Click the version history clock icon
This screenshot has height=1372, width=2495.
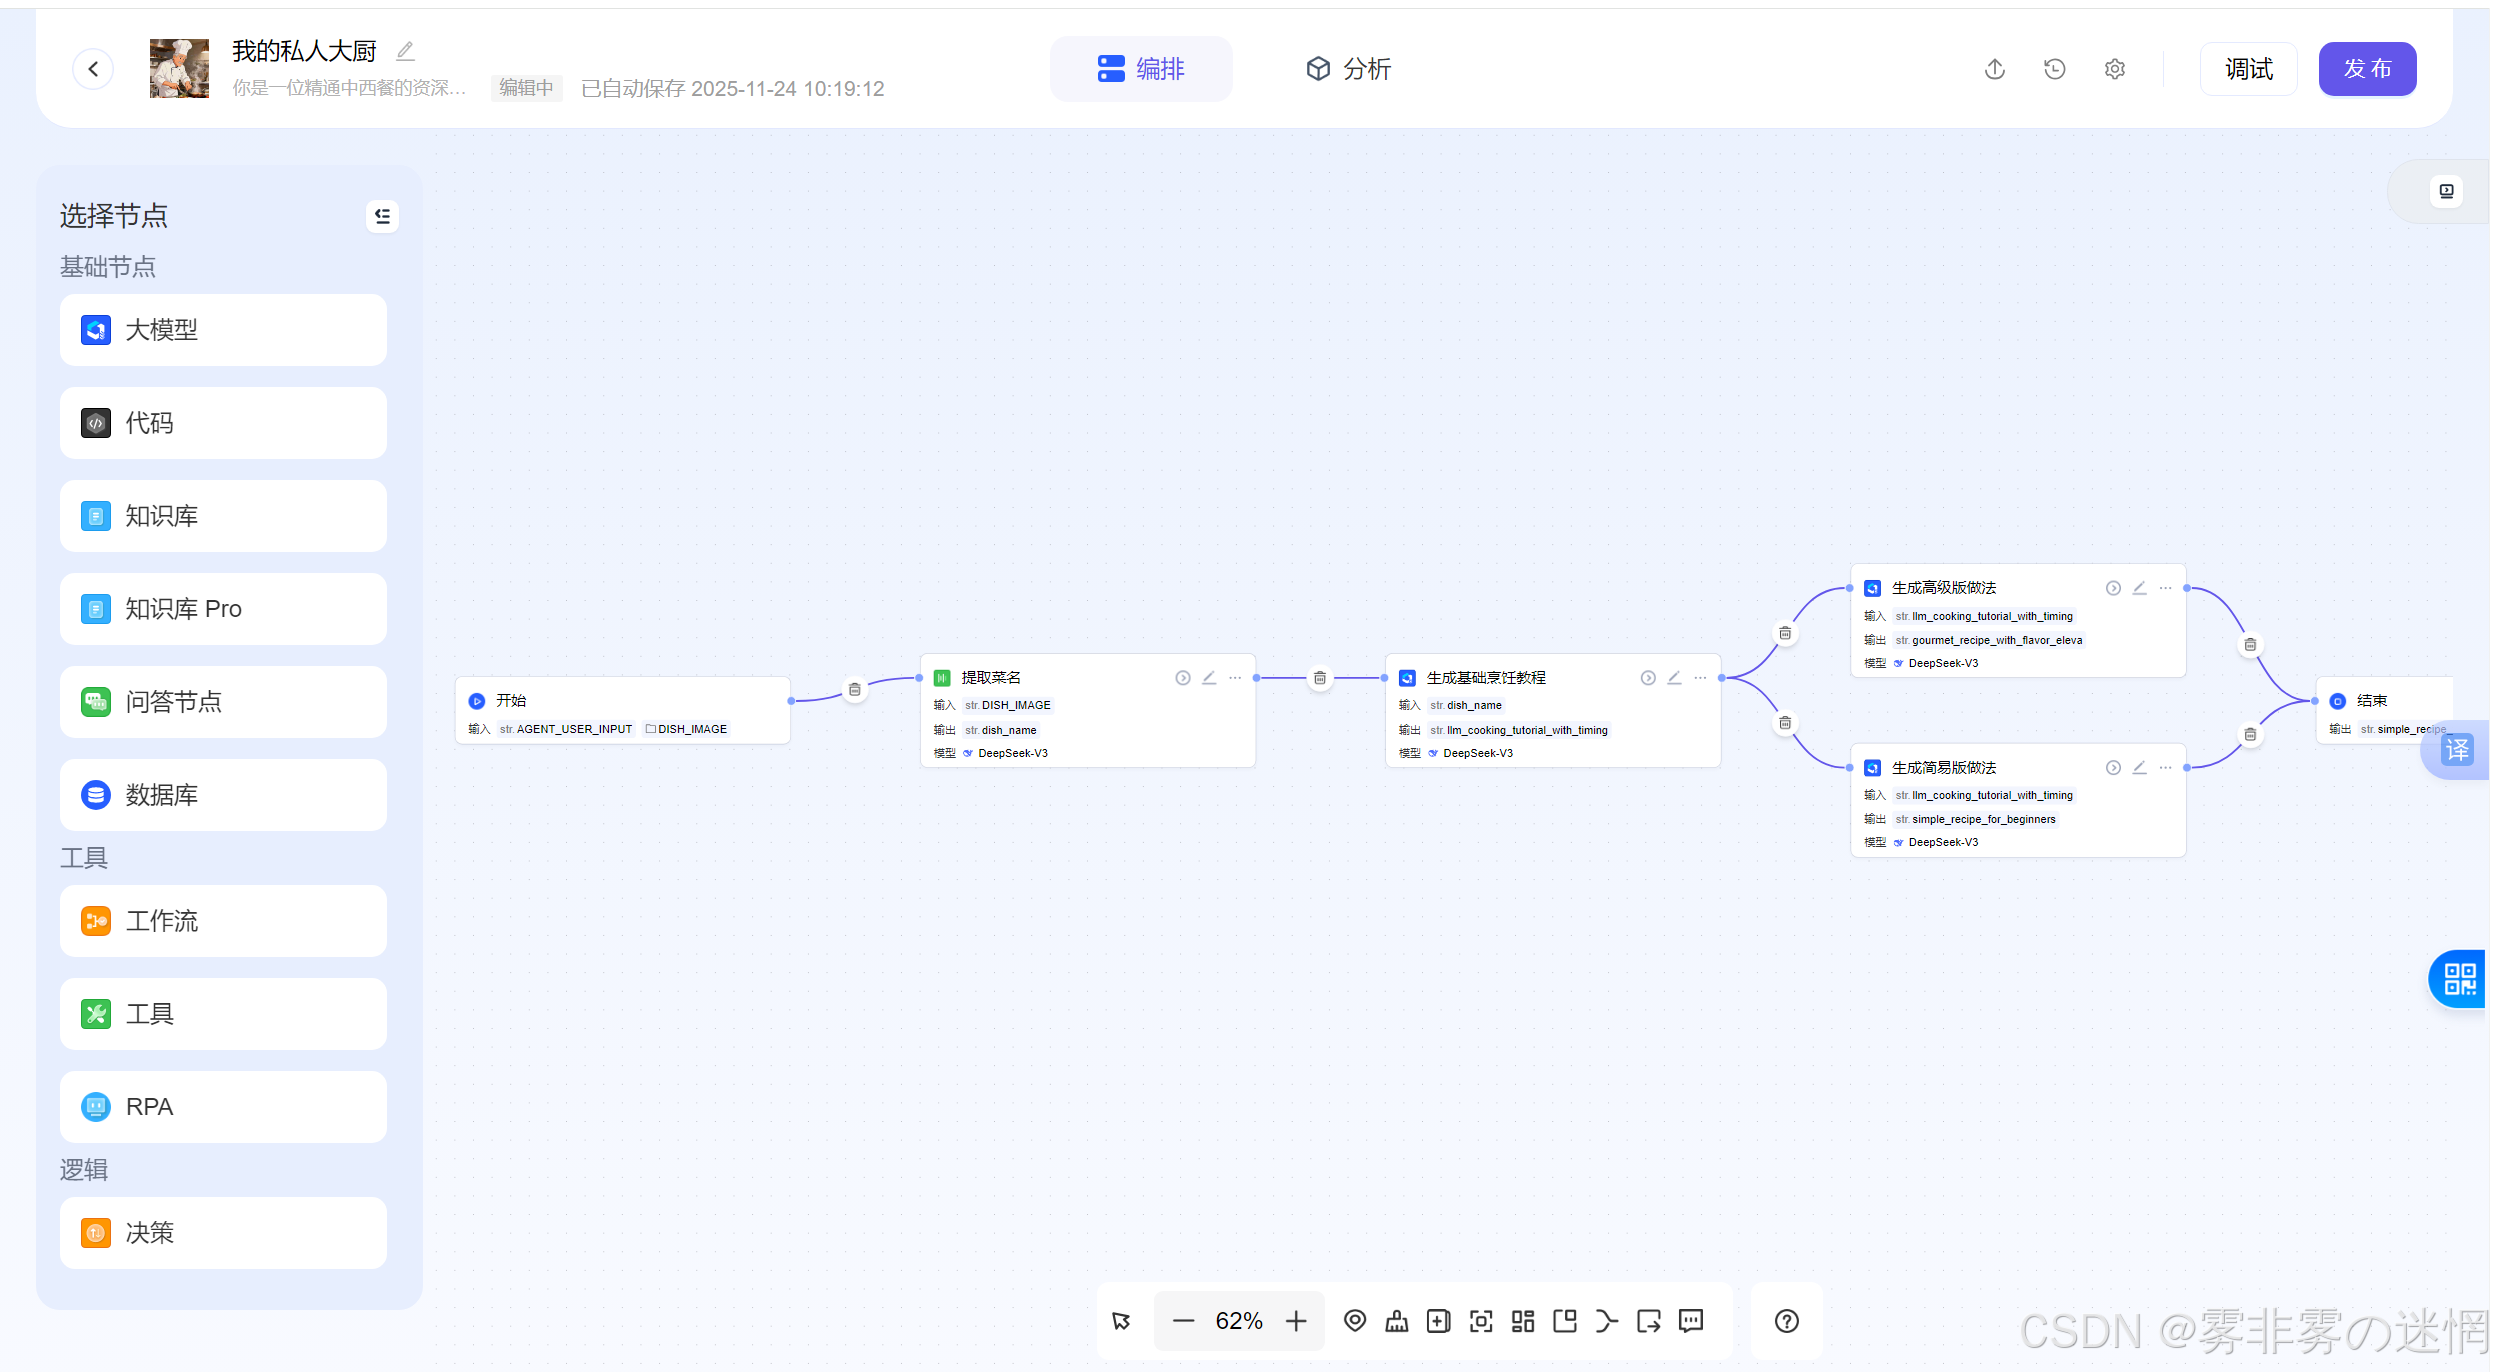tap(2054, 69)
